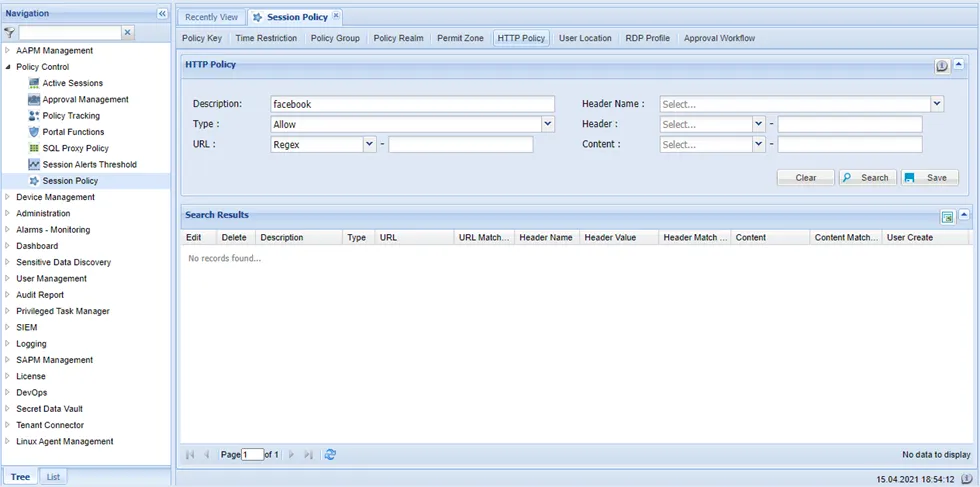Screen dimensions: 980x487
Task: Collapse the Navigation panel with double-arrow icon
Action: (162, 13)
